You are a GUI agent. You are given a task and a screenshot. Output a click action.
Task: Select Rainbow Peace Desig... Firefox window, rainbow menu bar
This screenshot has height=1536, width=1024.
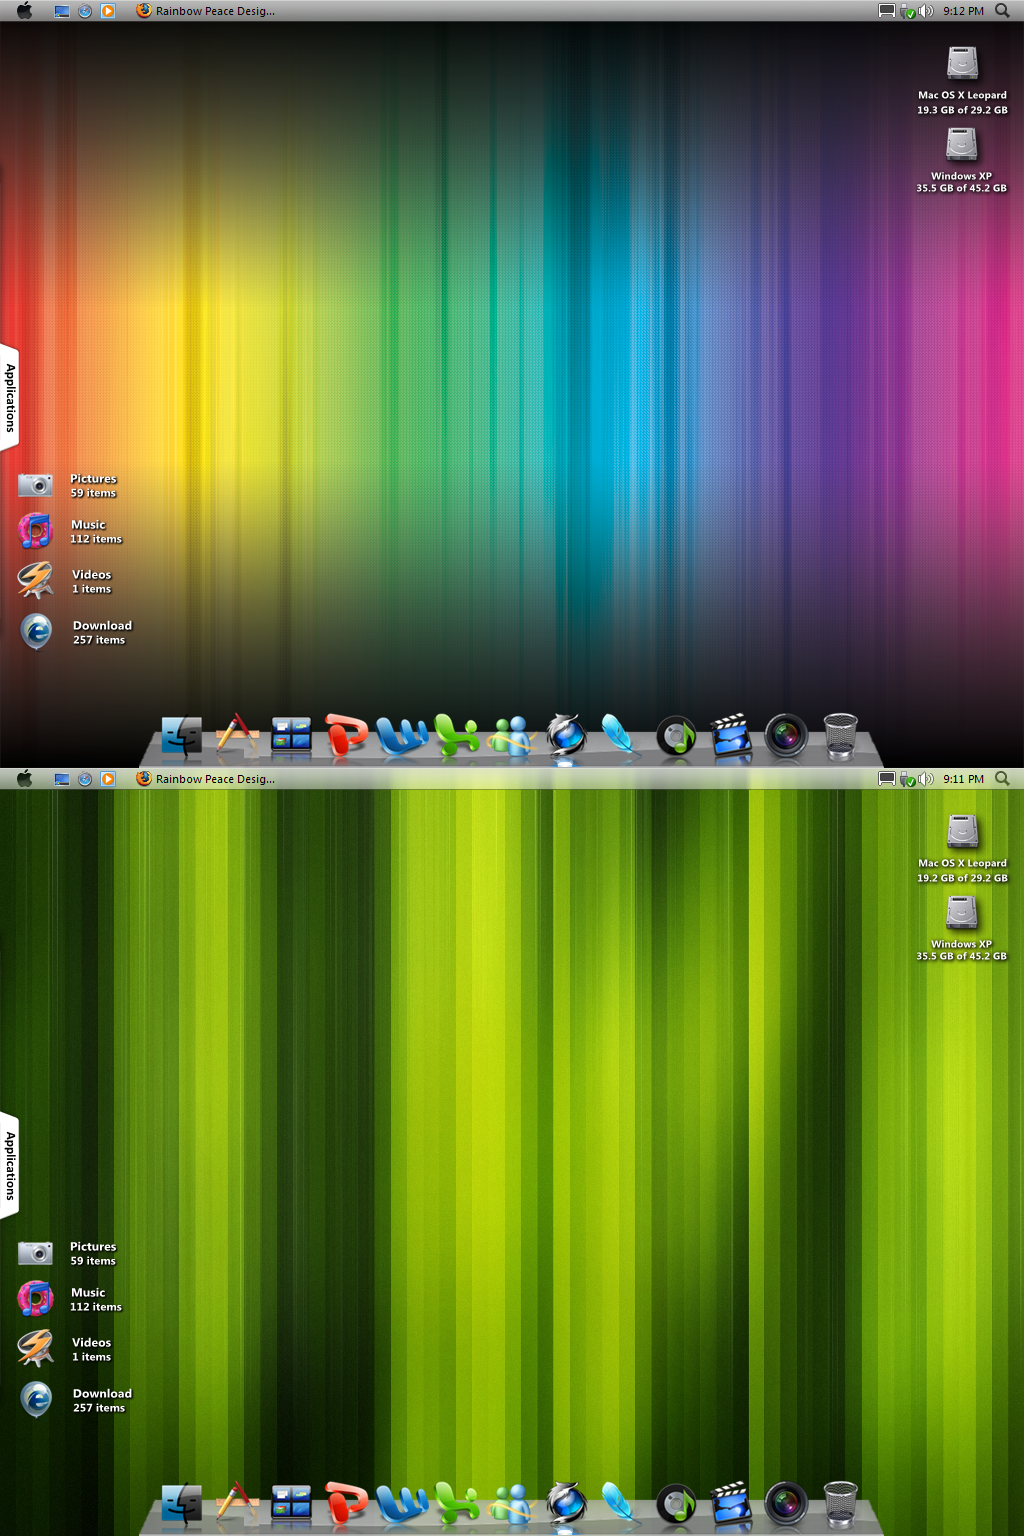206,11
